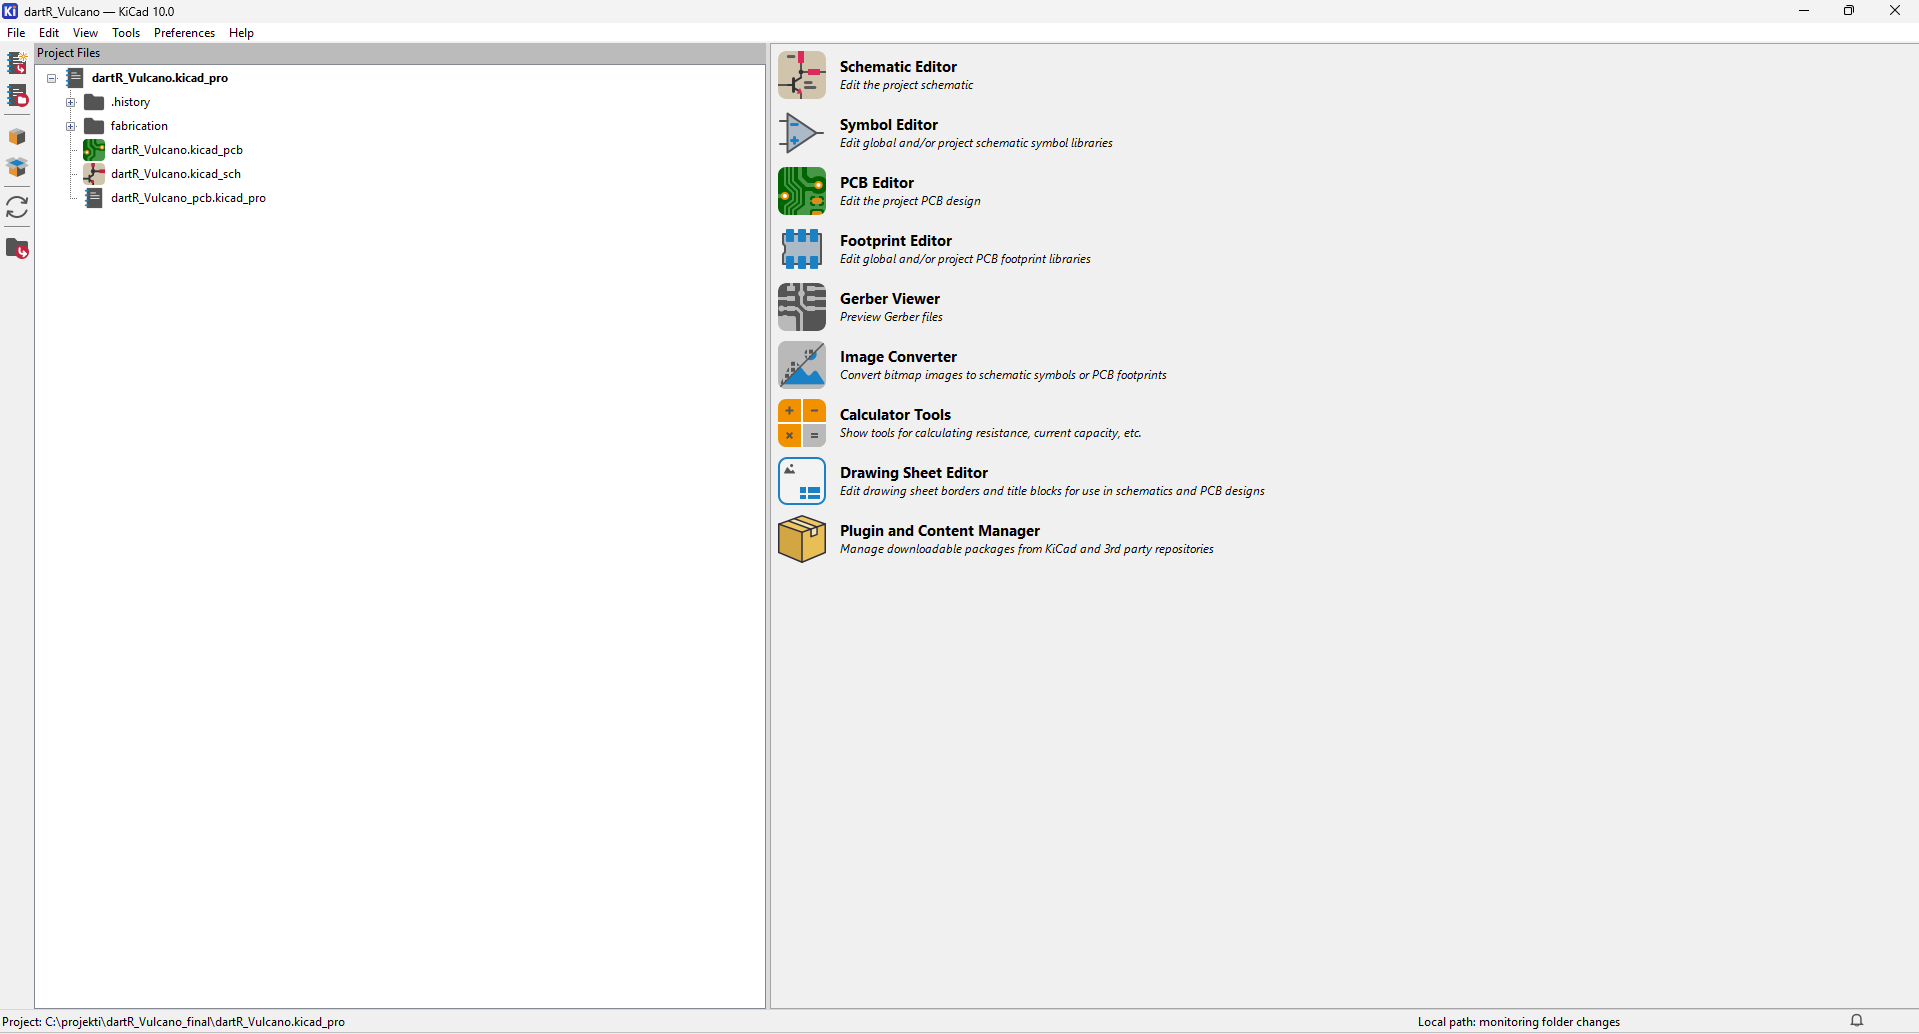The image size is (1919, 1034).
Task: Select the dartR_Vulcano.kicad_pcb file
Action: point(177,150)
